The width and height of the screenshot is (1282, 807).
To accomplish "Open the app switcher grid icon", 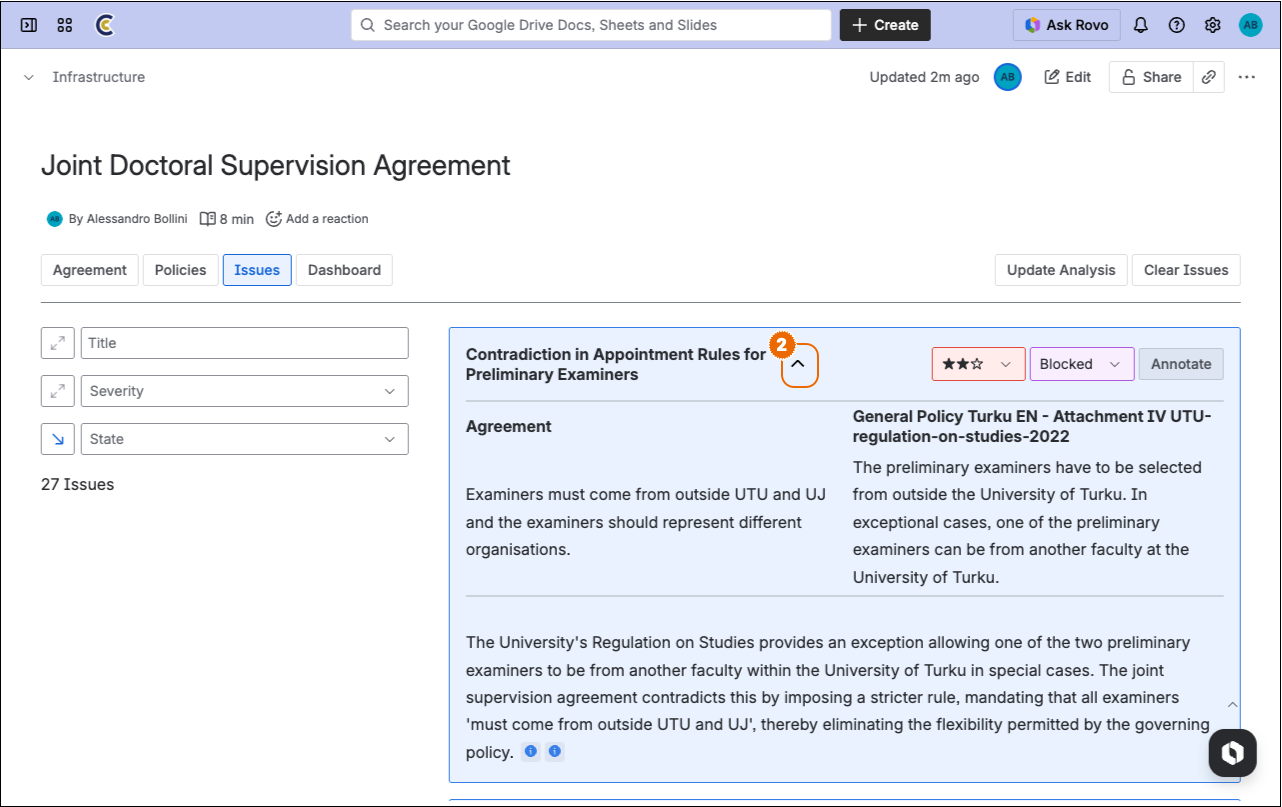I will click(x=65, y=25).
